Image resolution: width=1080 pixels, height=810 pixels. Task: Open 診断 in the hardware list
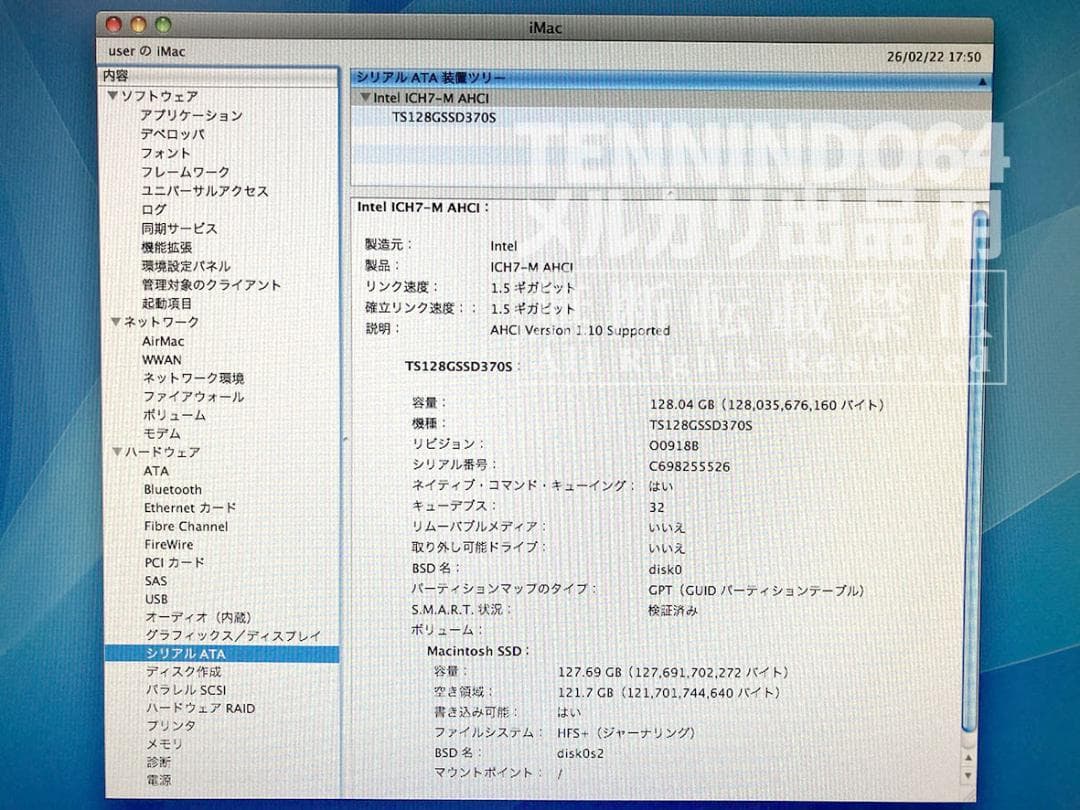[158, 762]
